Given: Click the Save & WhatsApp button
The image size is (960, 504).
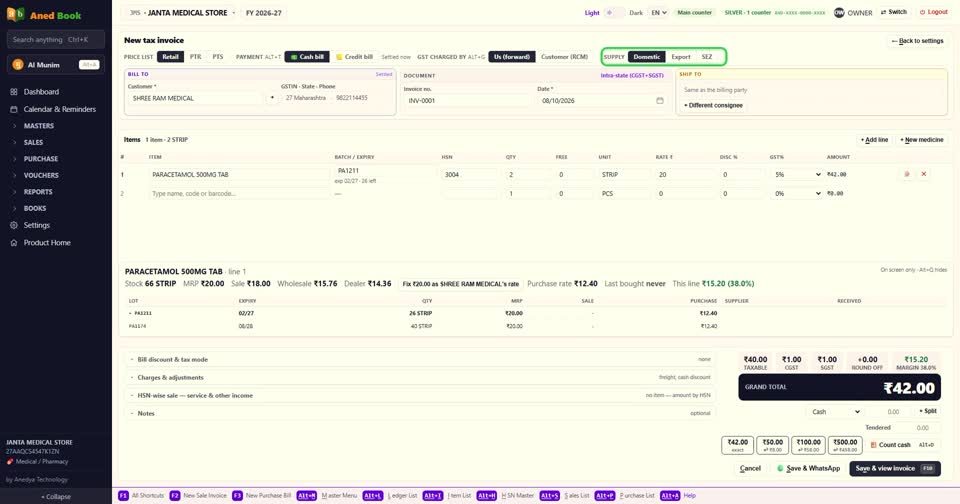Looking at the screenshot, I should pos(808,468).
